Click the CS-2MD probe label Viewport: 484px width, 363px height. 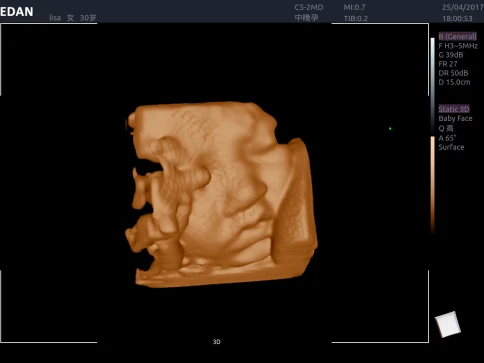(x=309, y=7)
